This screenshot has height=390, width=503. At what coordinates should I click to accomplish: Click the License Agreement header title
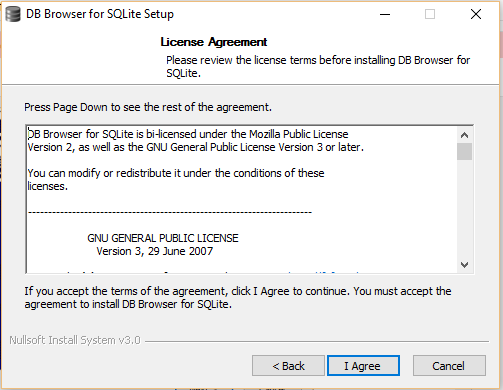[214, 42]
